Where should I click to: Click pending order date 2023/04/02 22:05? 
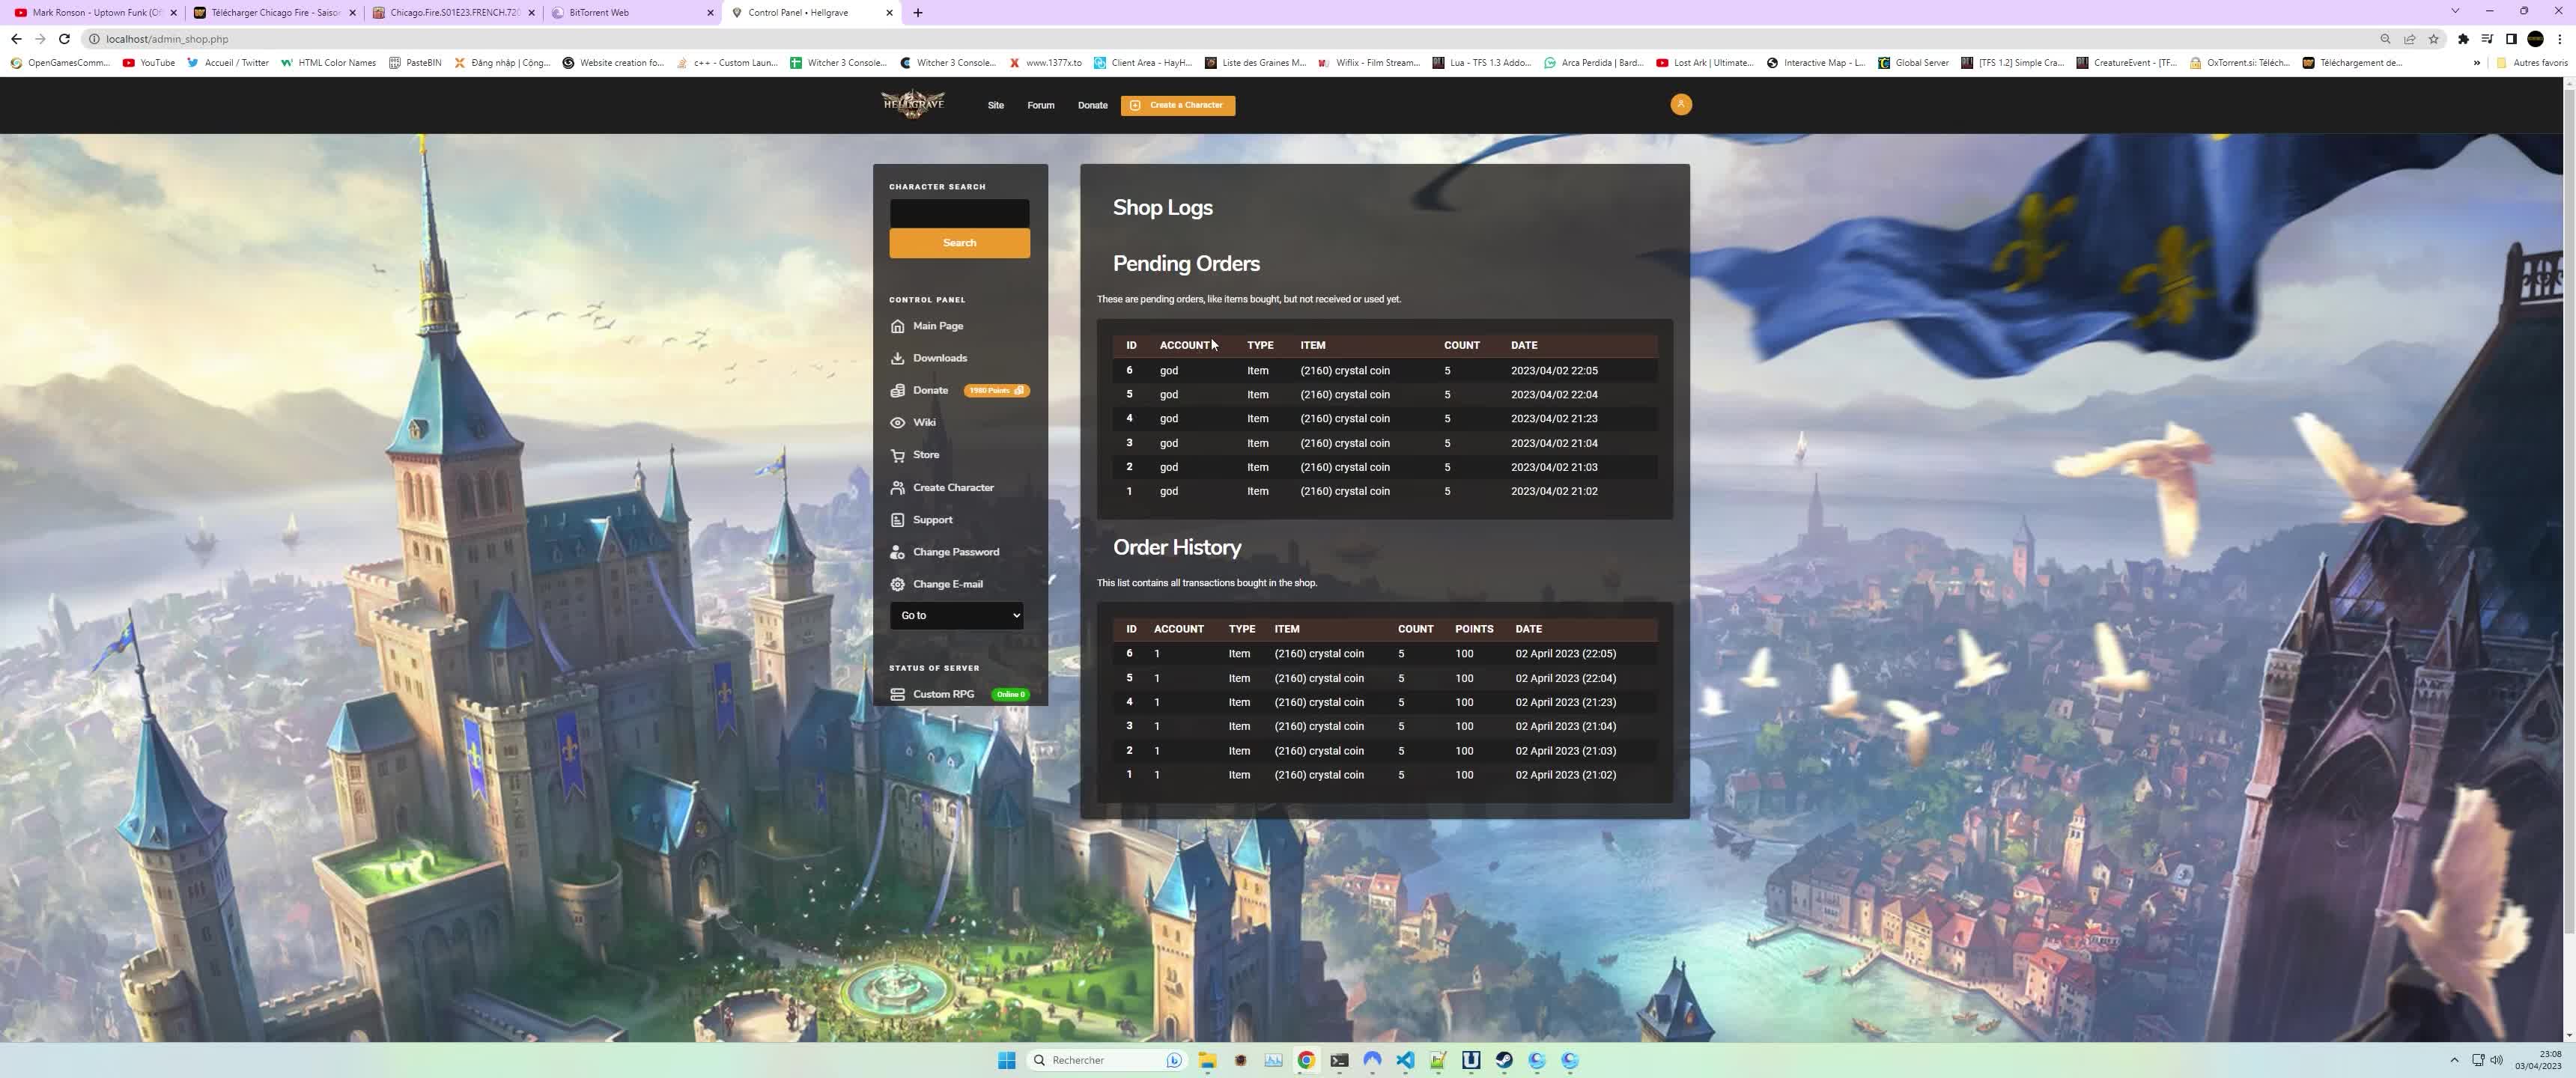pos(1554,370)
